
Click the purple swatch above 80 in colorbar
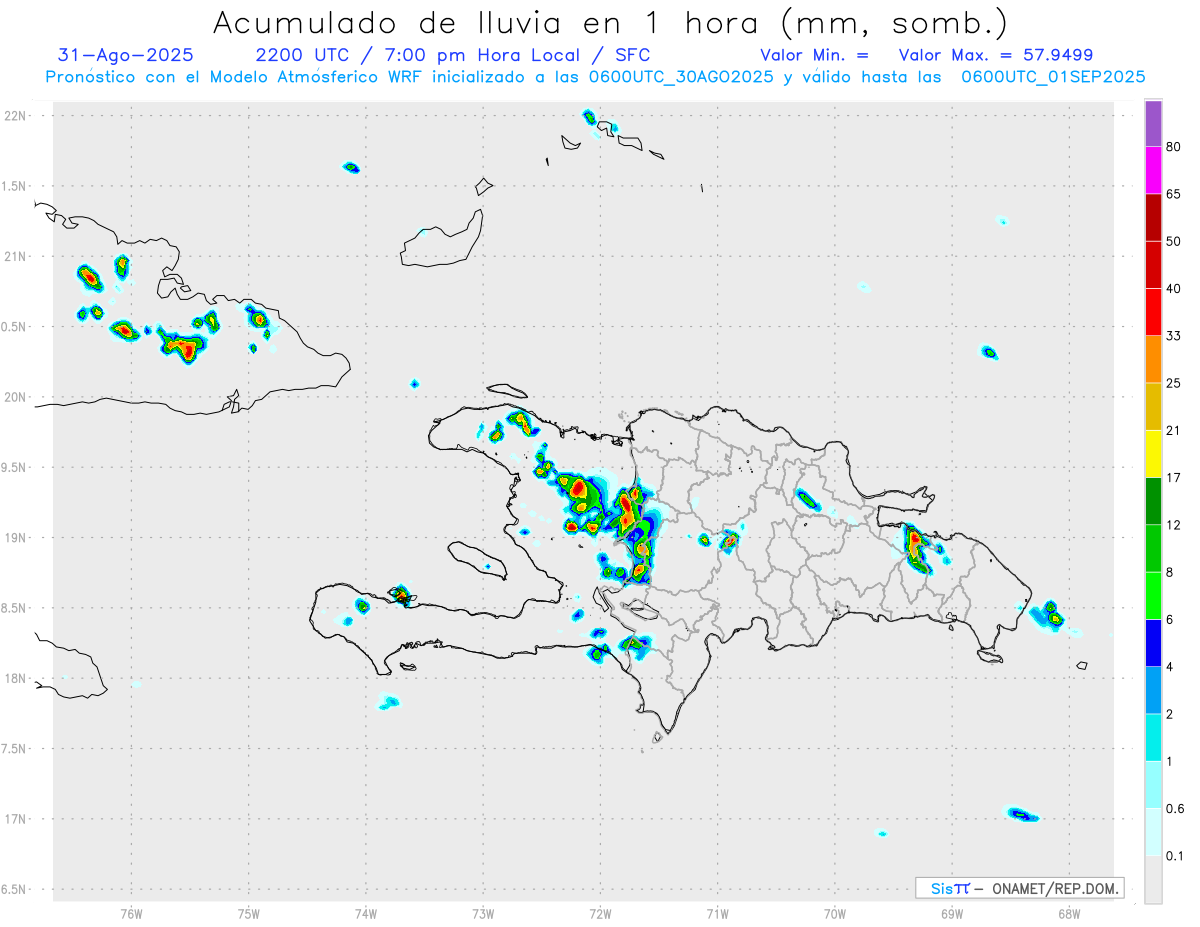(x=1153, y=124)
